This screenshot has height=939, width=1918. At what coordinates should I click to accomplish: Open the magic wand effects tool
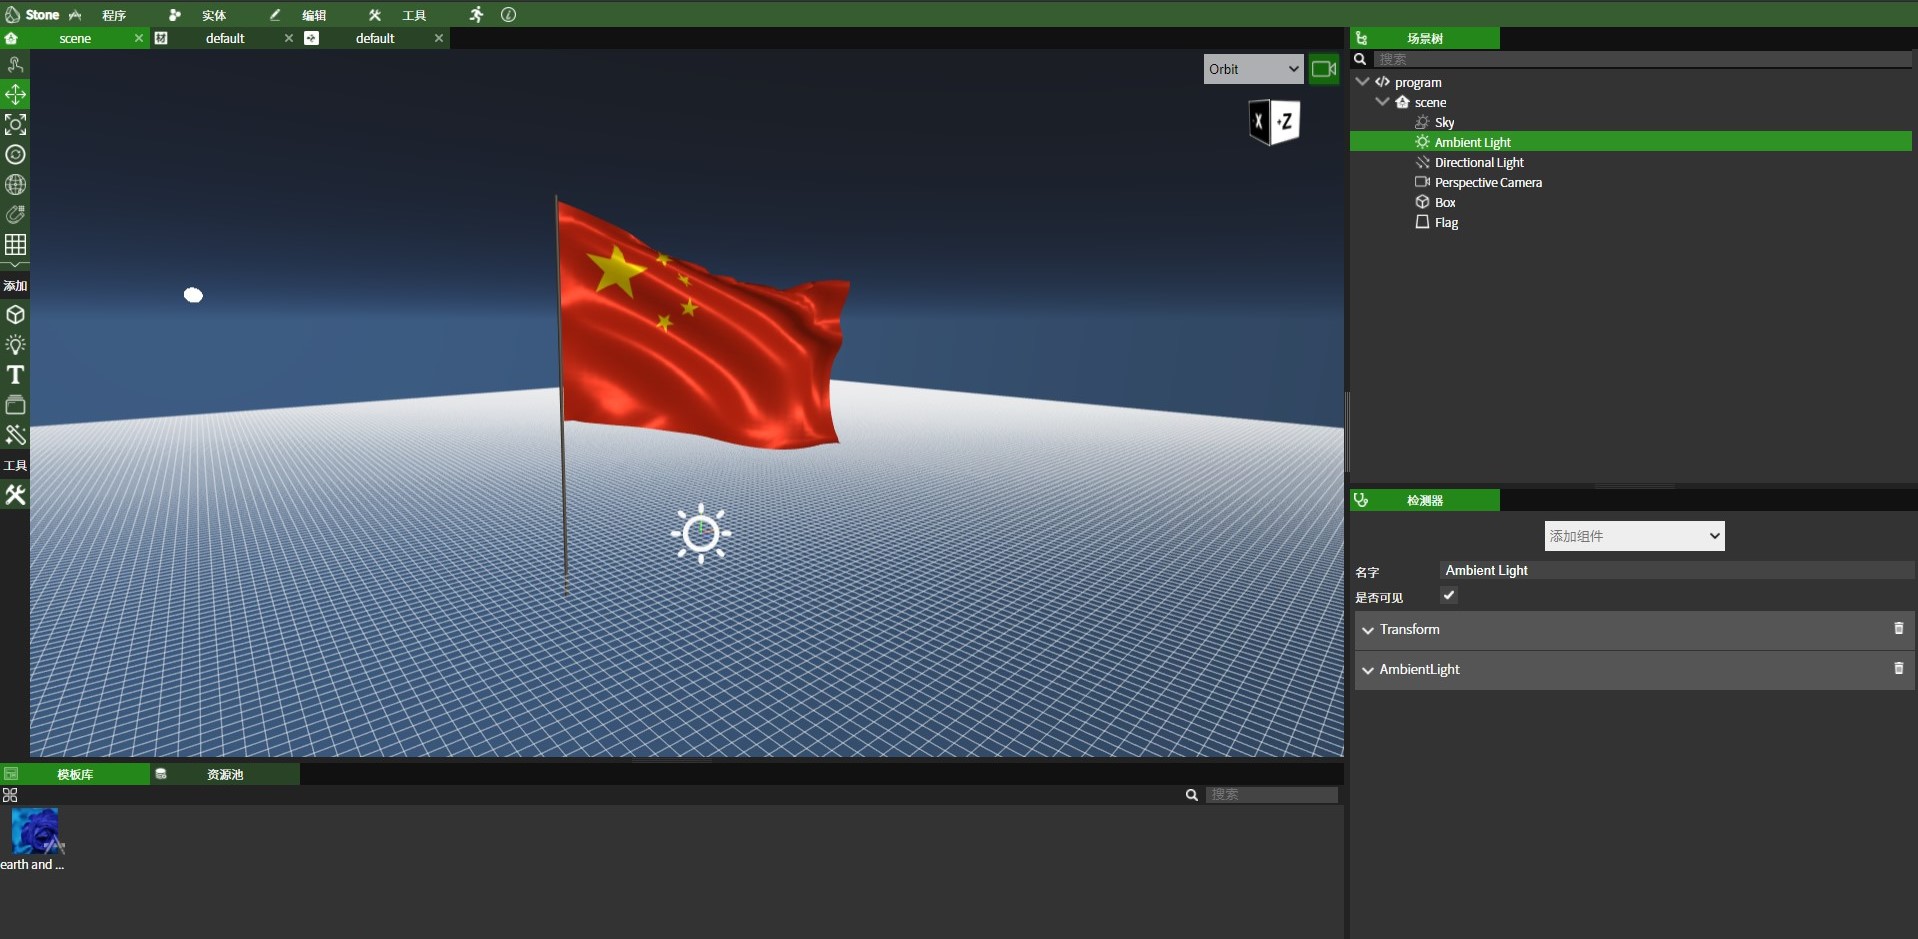[15, 435]
